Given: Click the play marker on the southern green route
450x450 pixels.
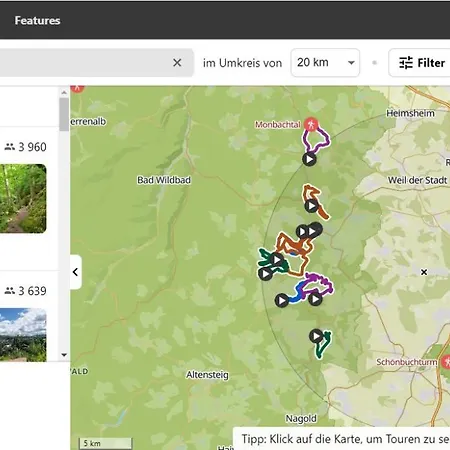Looking at the screenshot, I should [x=316, y=336].
